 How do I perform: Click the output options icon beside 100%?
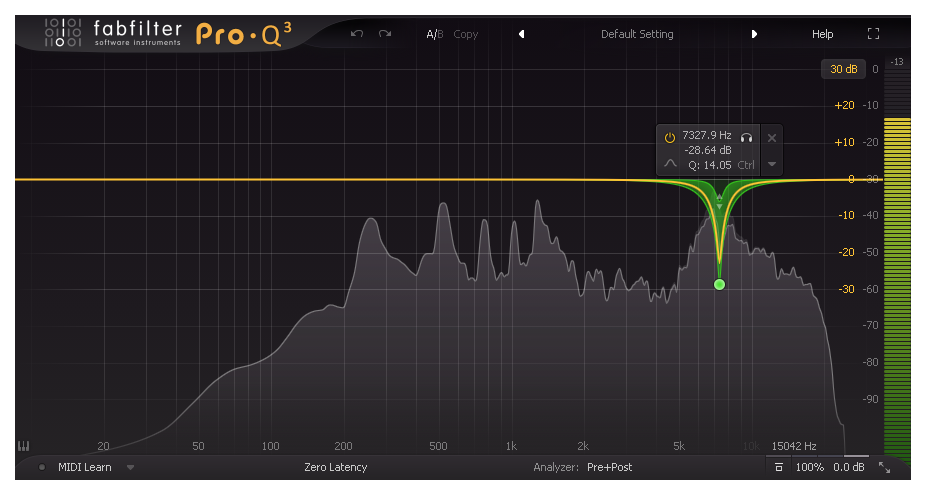pos(779,467)
